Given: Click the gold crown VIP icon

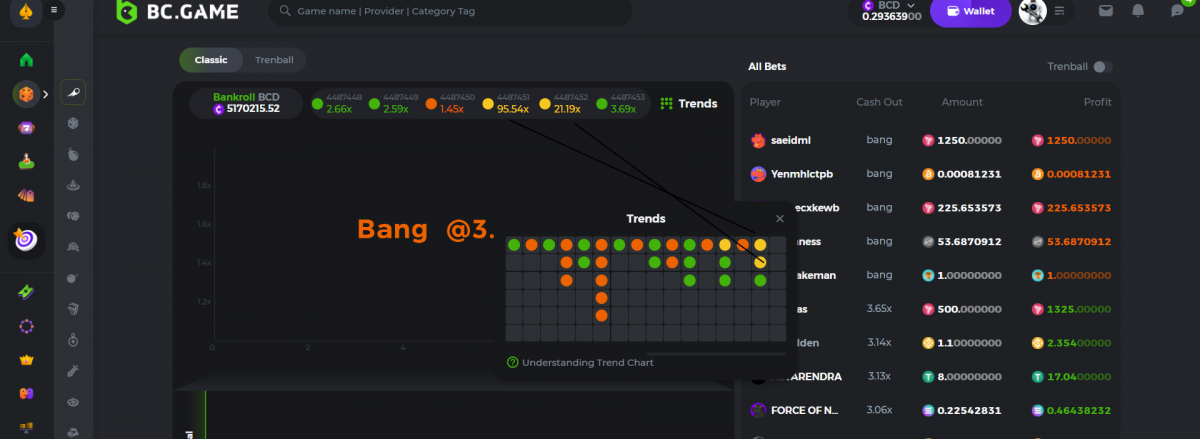Looking at the screenshot, I should (x=27, y=359).
